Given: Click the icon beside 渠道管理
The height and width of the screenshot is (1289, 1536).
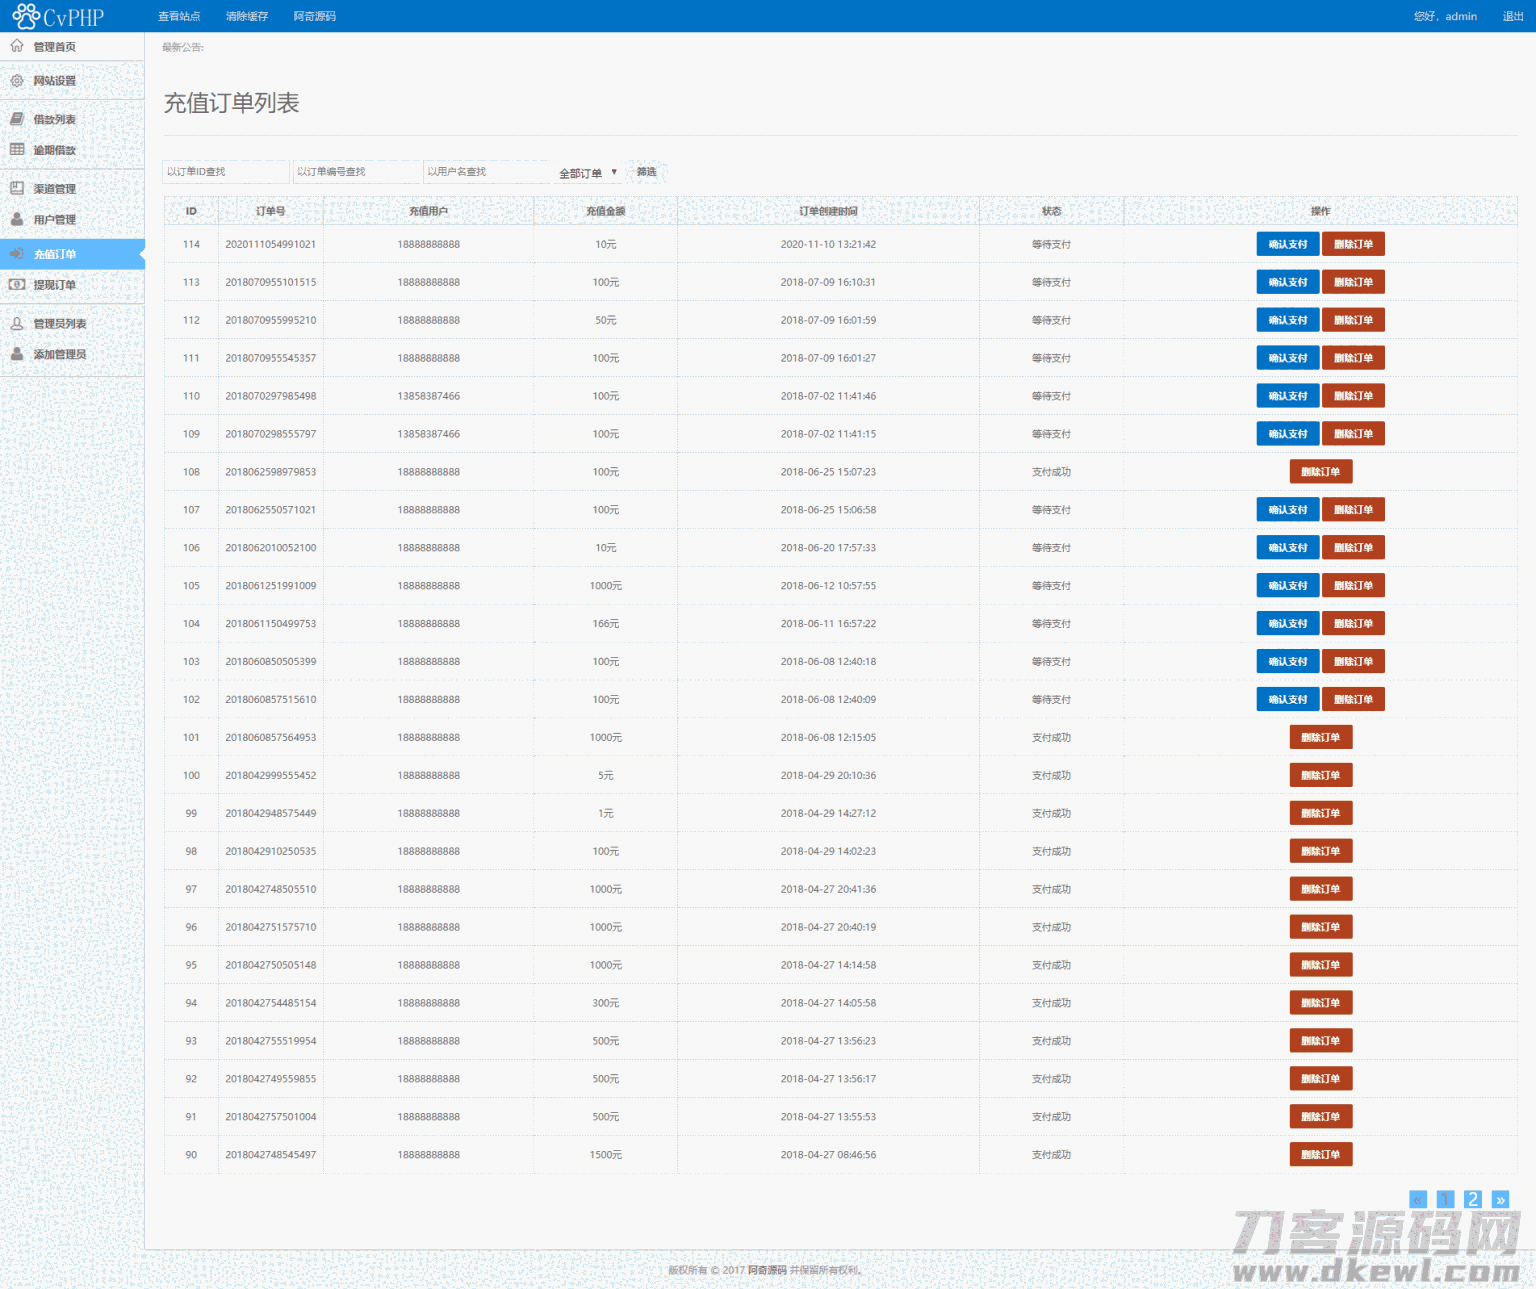Looking at the screenshot, I should coord(17,188).
